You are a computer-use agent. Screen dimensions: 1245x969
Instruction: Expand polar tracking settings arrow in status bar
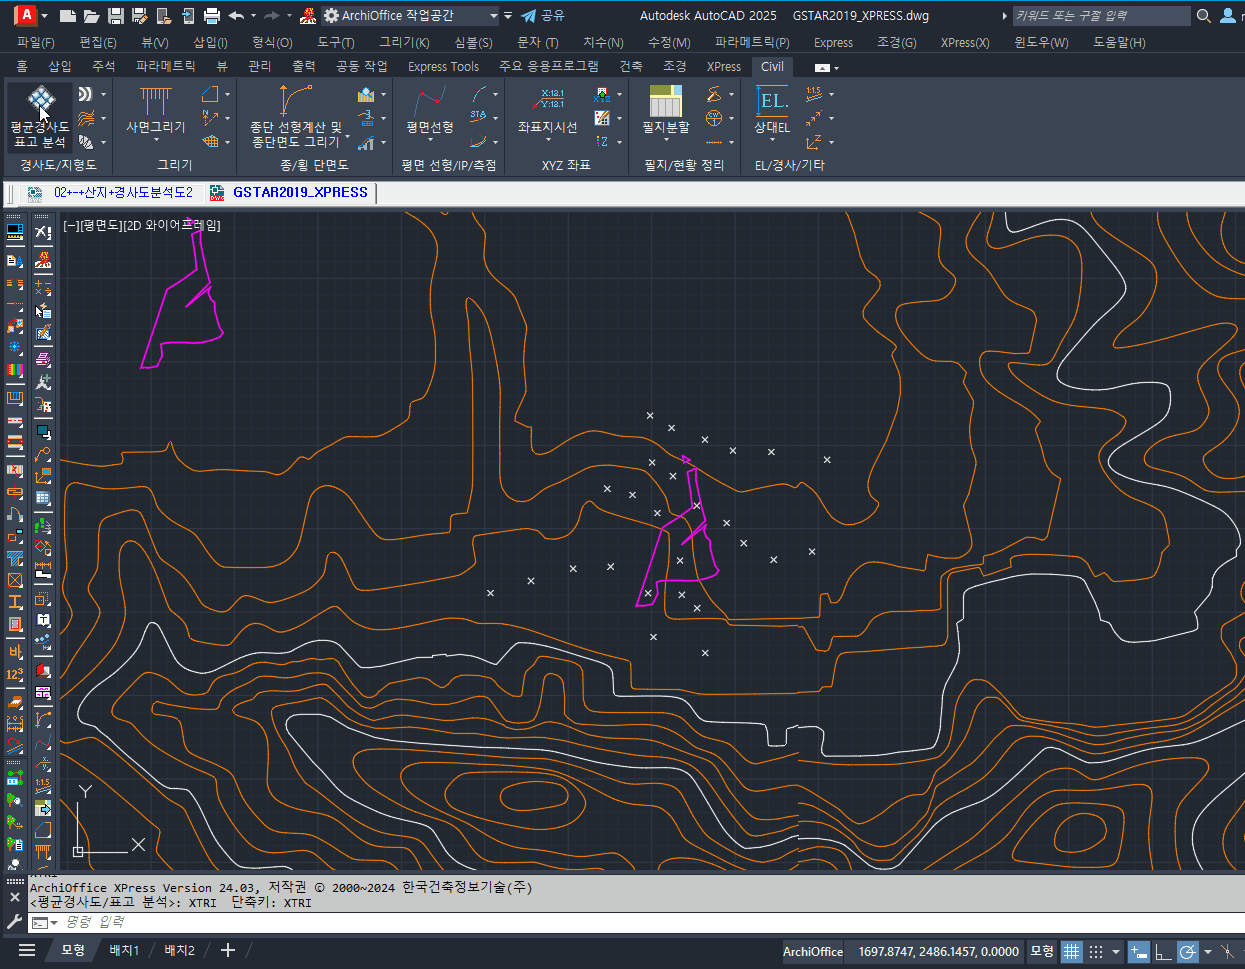pyautogui.click(x=1207, y=951)
